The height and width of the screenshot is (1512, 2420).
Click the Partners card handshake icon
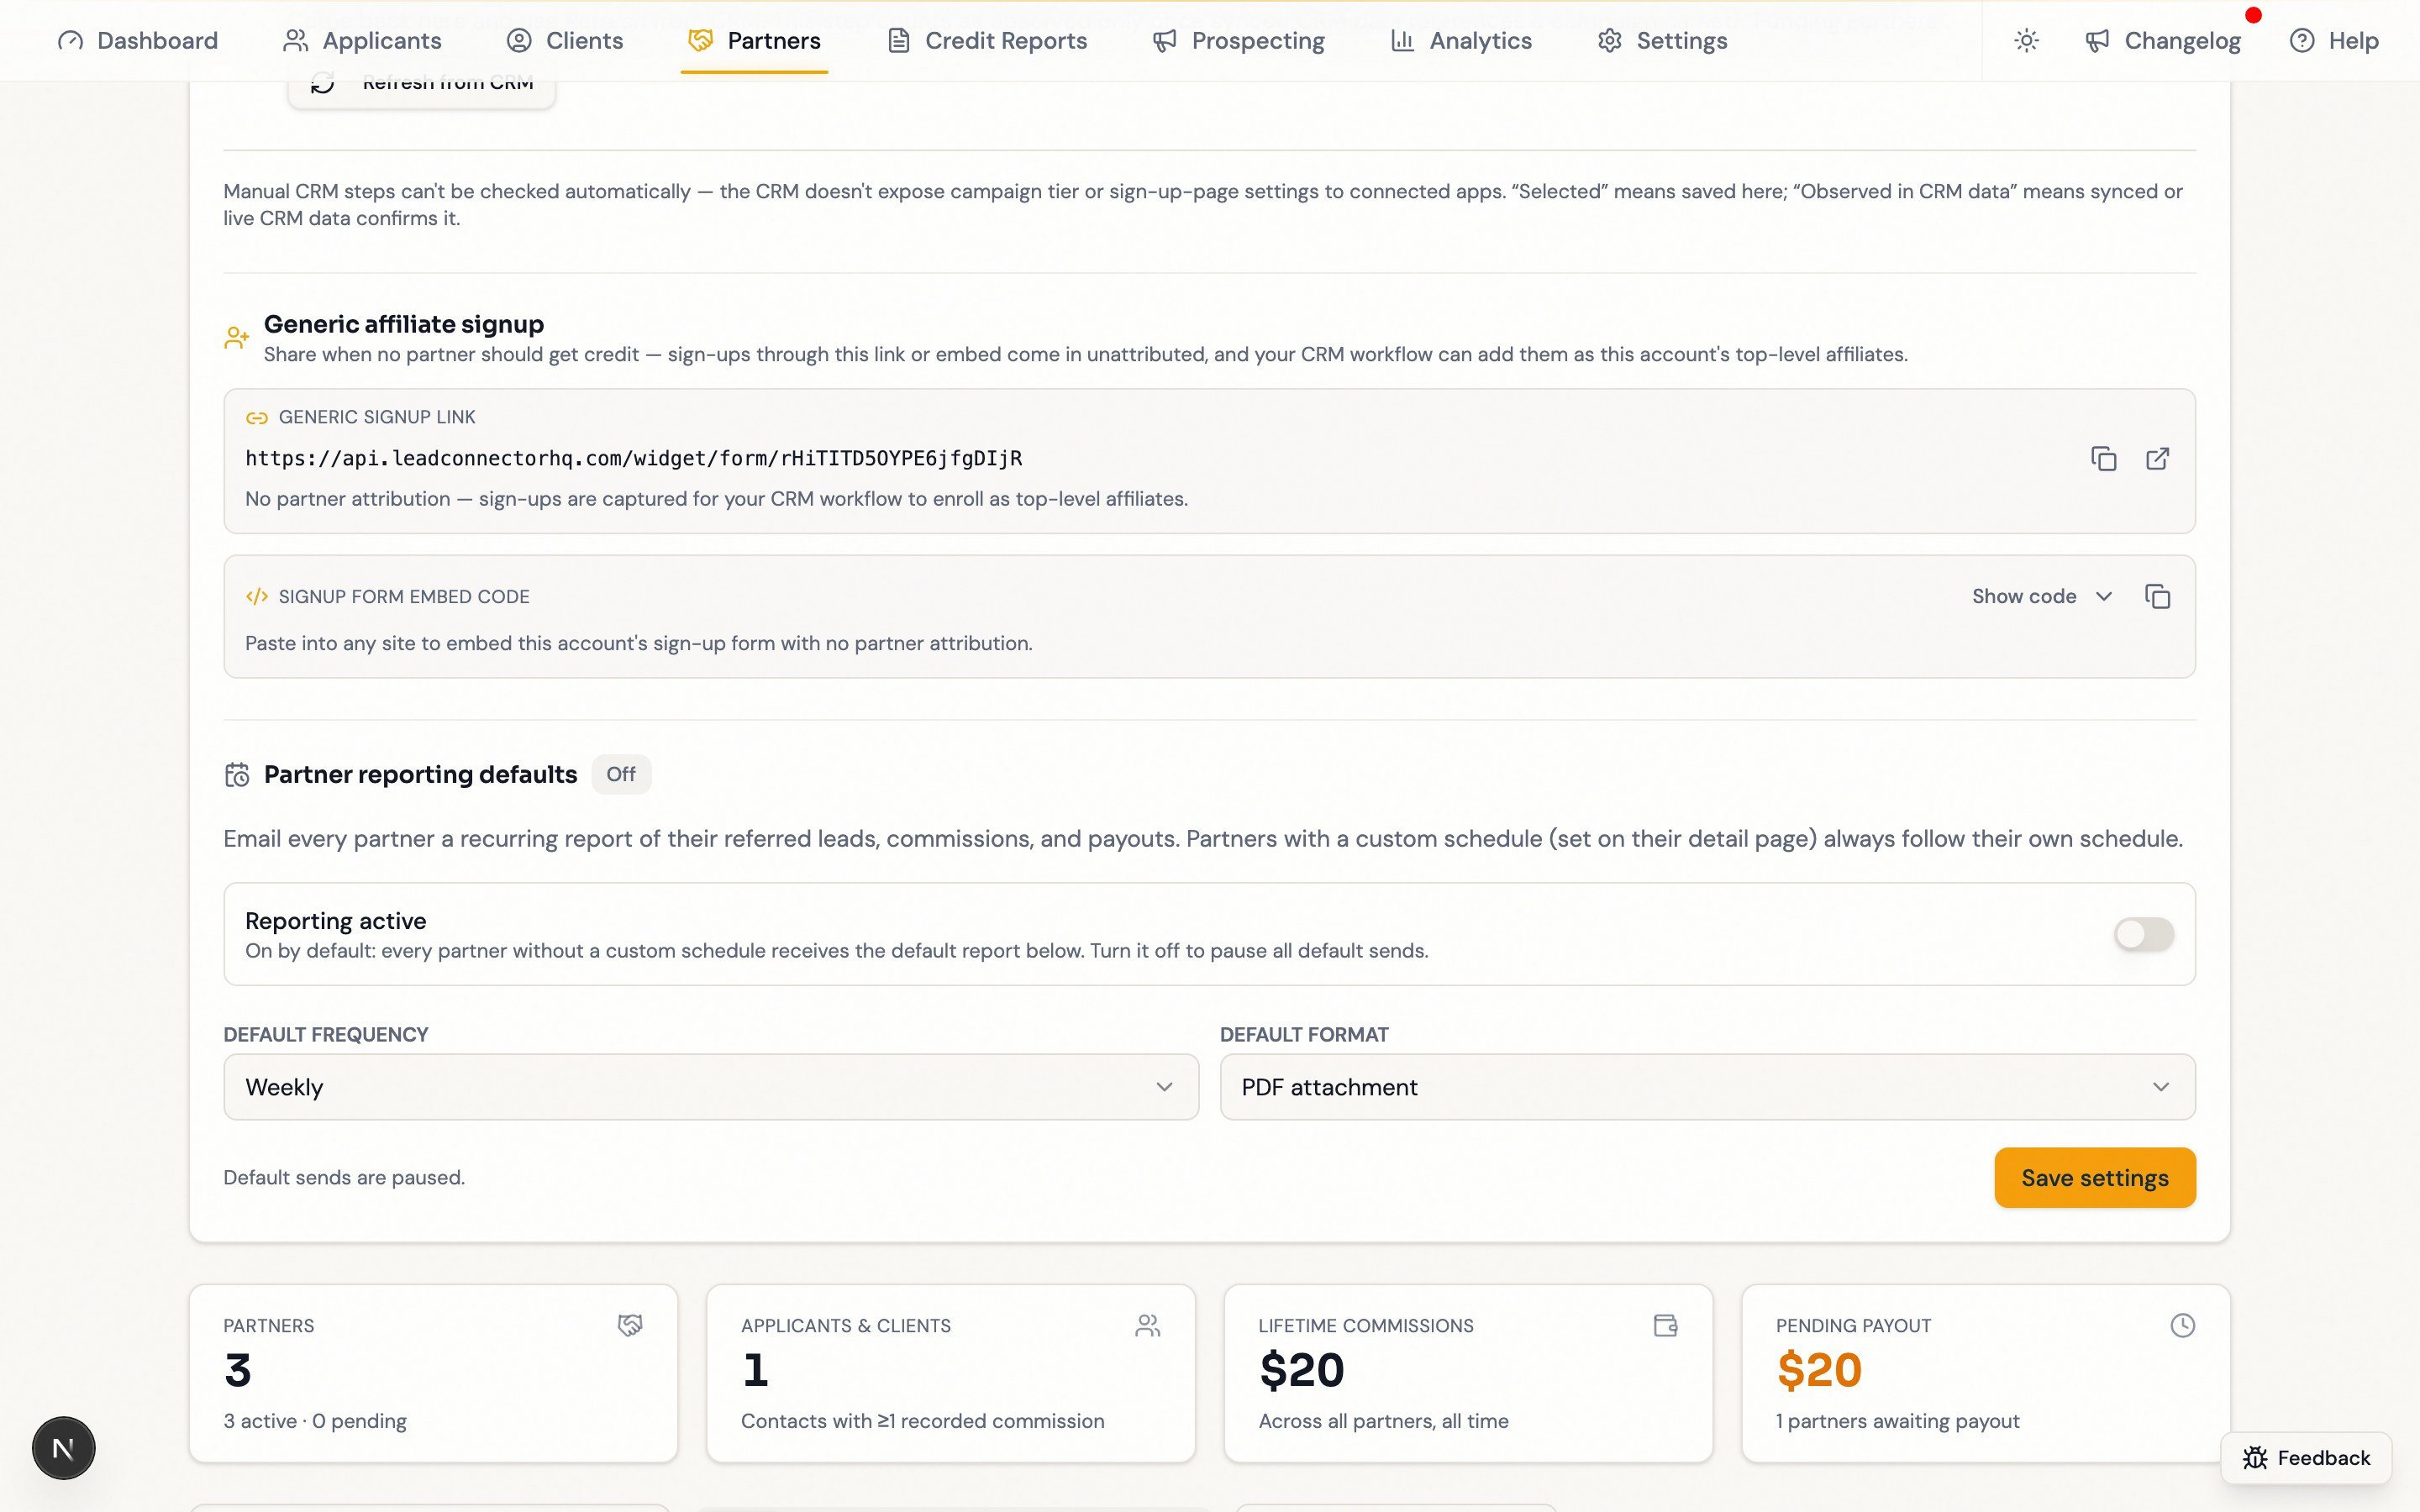pyautogui.click(x=630, y=1326)
